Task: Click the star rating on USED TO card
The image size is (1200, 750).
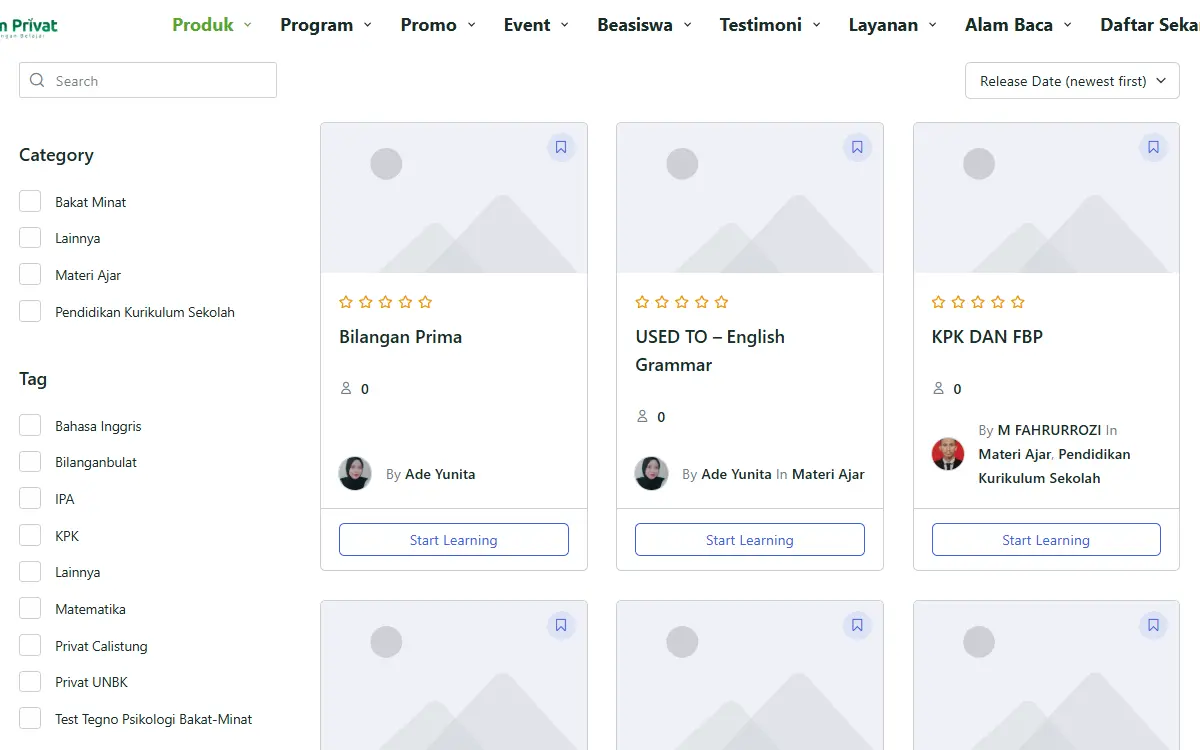Action: pos(682,302)
